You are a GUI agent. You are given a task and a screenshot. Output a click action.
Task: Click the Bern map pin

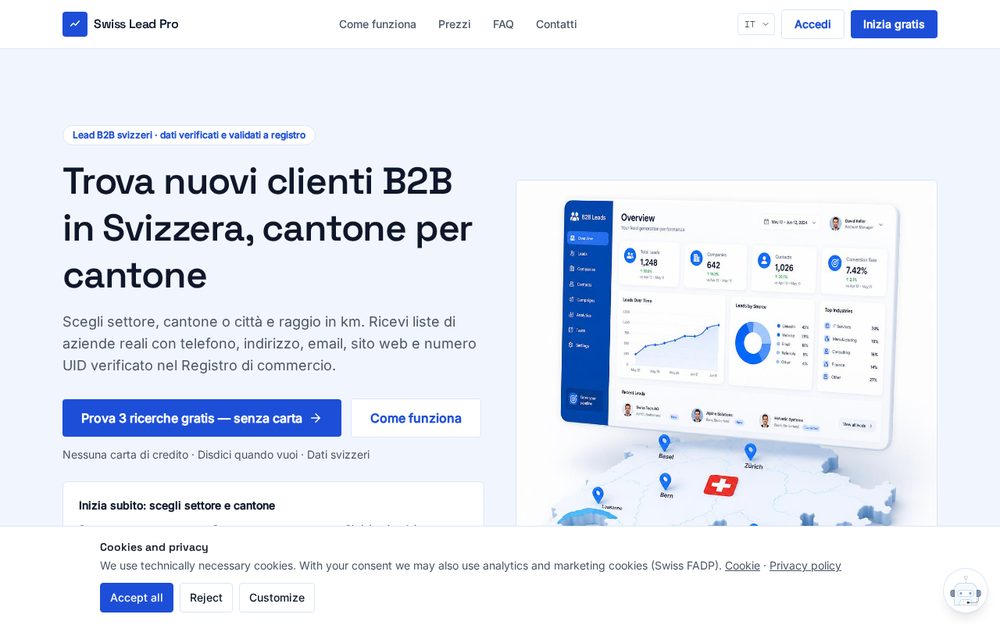pos(665,481)
